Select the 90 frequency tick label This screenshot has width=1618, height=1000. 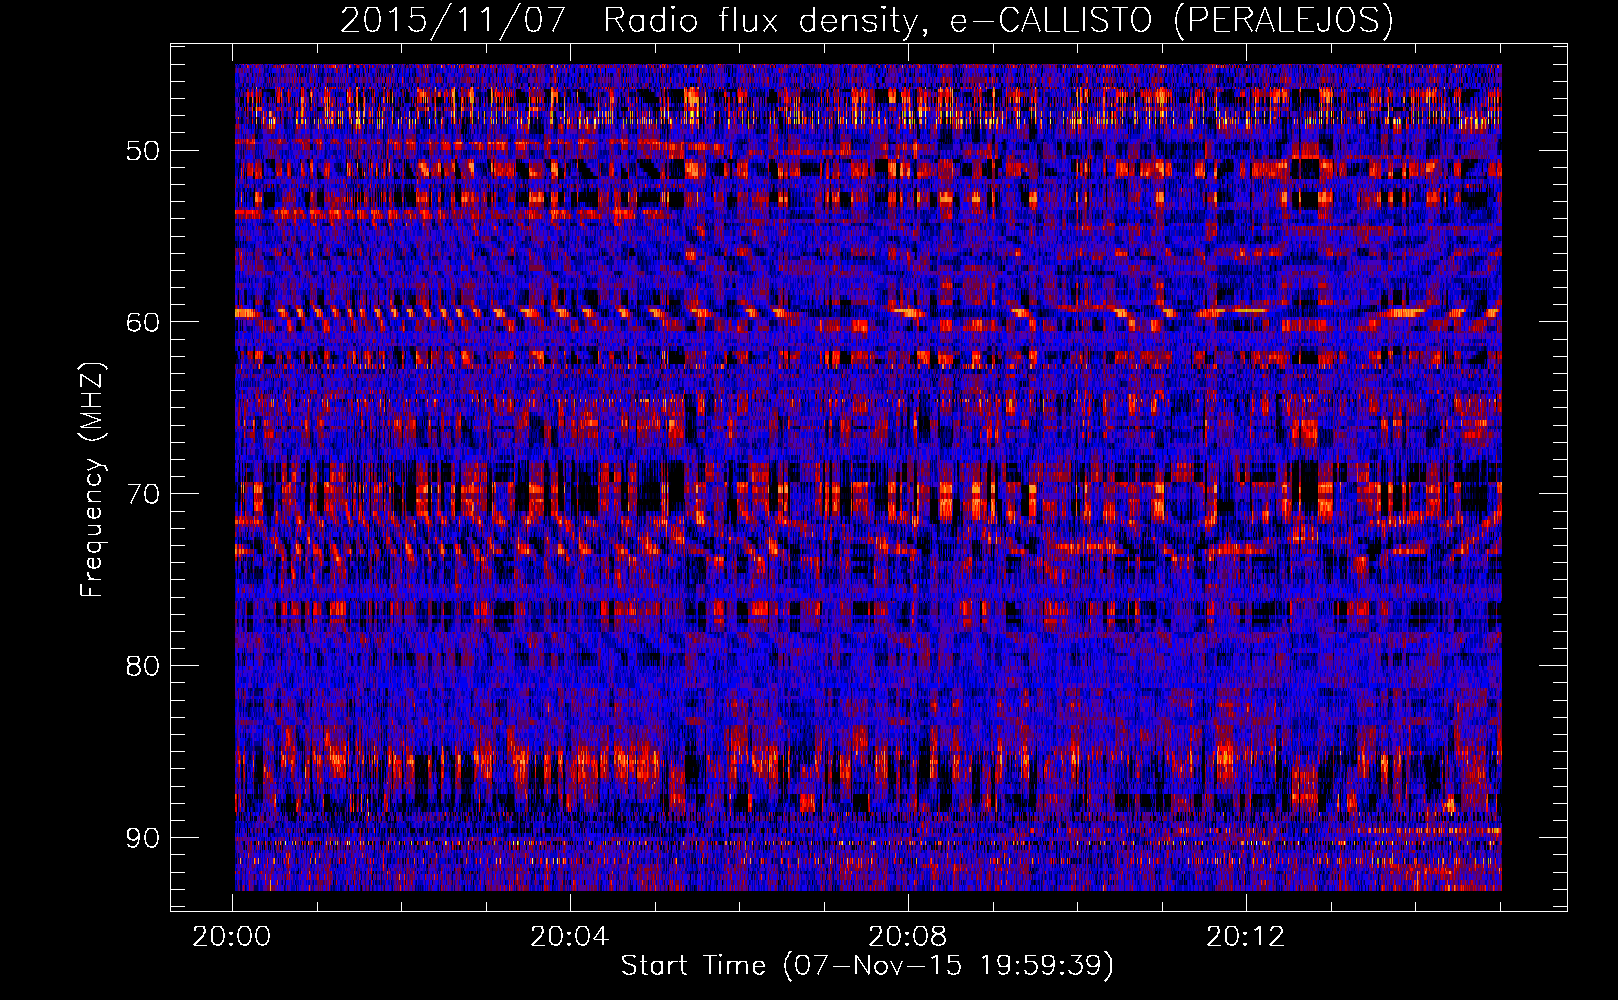pyautogui.click(x=142, y=837)
